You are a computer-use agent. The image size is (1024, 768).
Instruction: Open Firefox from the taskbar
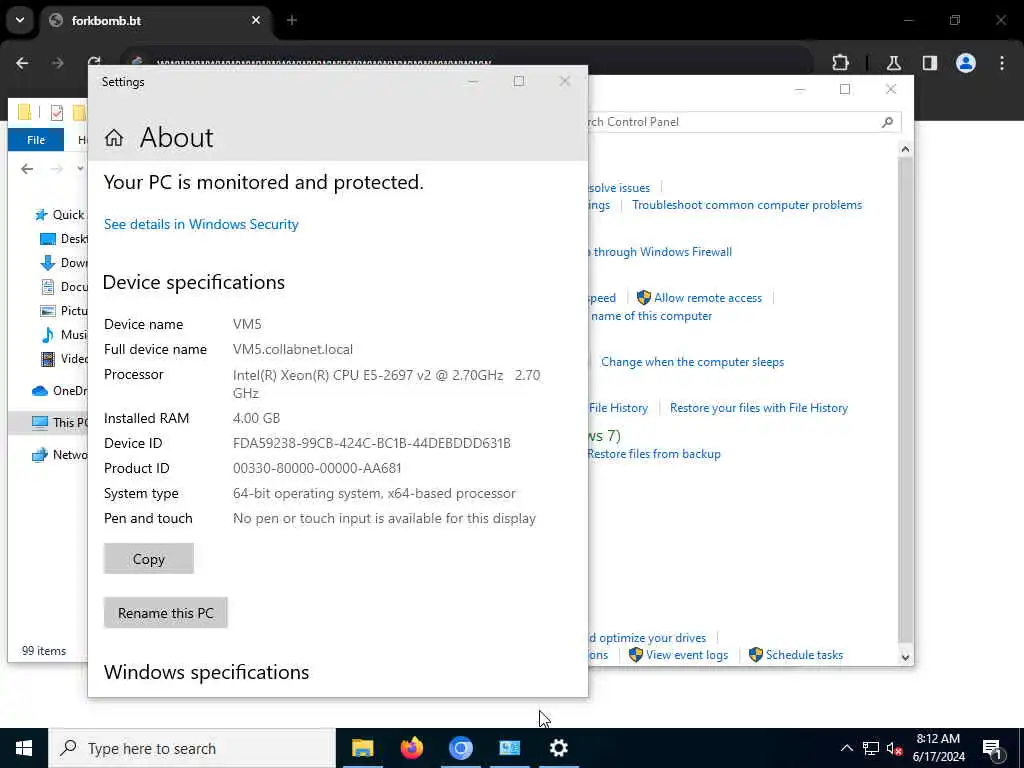point(411,748)
